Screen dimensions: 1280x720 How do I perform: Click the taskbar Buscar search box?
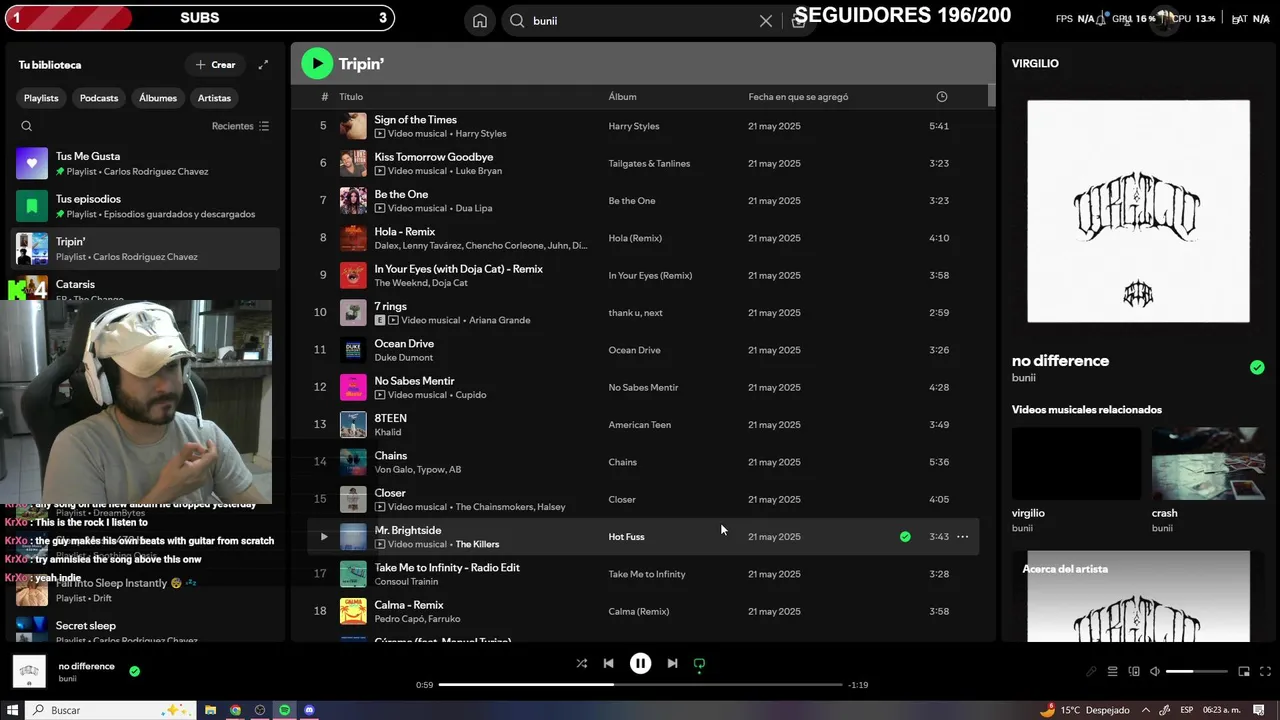[111, 710]
